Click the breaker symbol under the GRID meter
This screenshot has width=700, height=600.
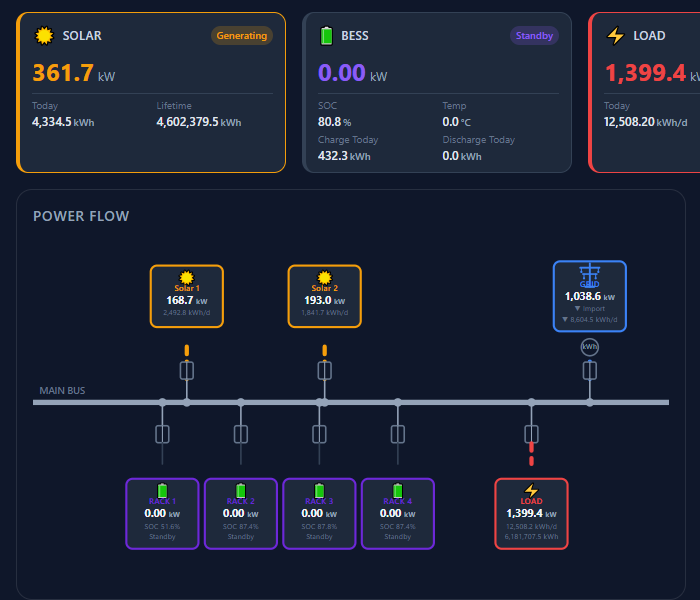pyautogui.click(x=590, y=371)
